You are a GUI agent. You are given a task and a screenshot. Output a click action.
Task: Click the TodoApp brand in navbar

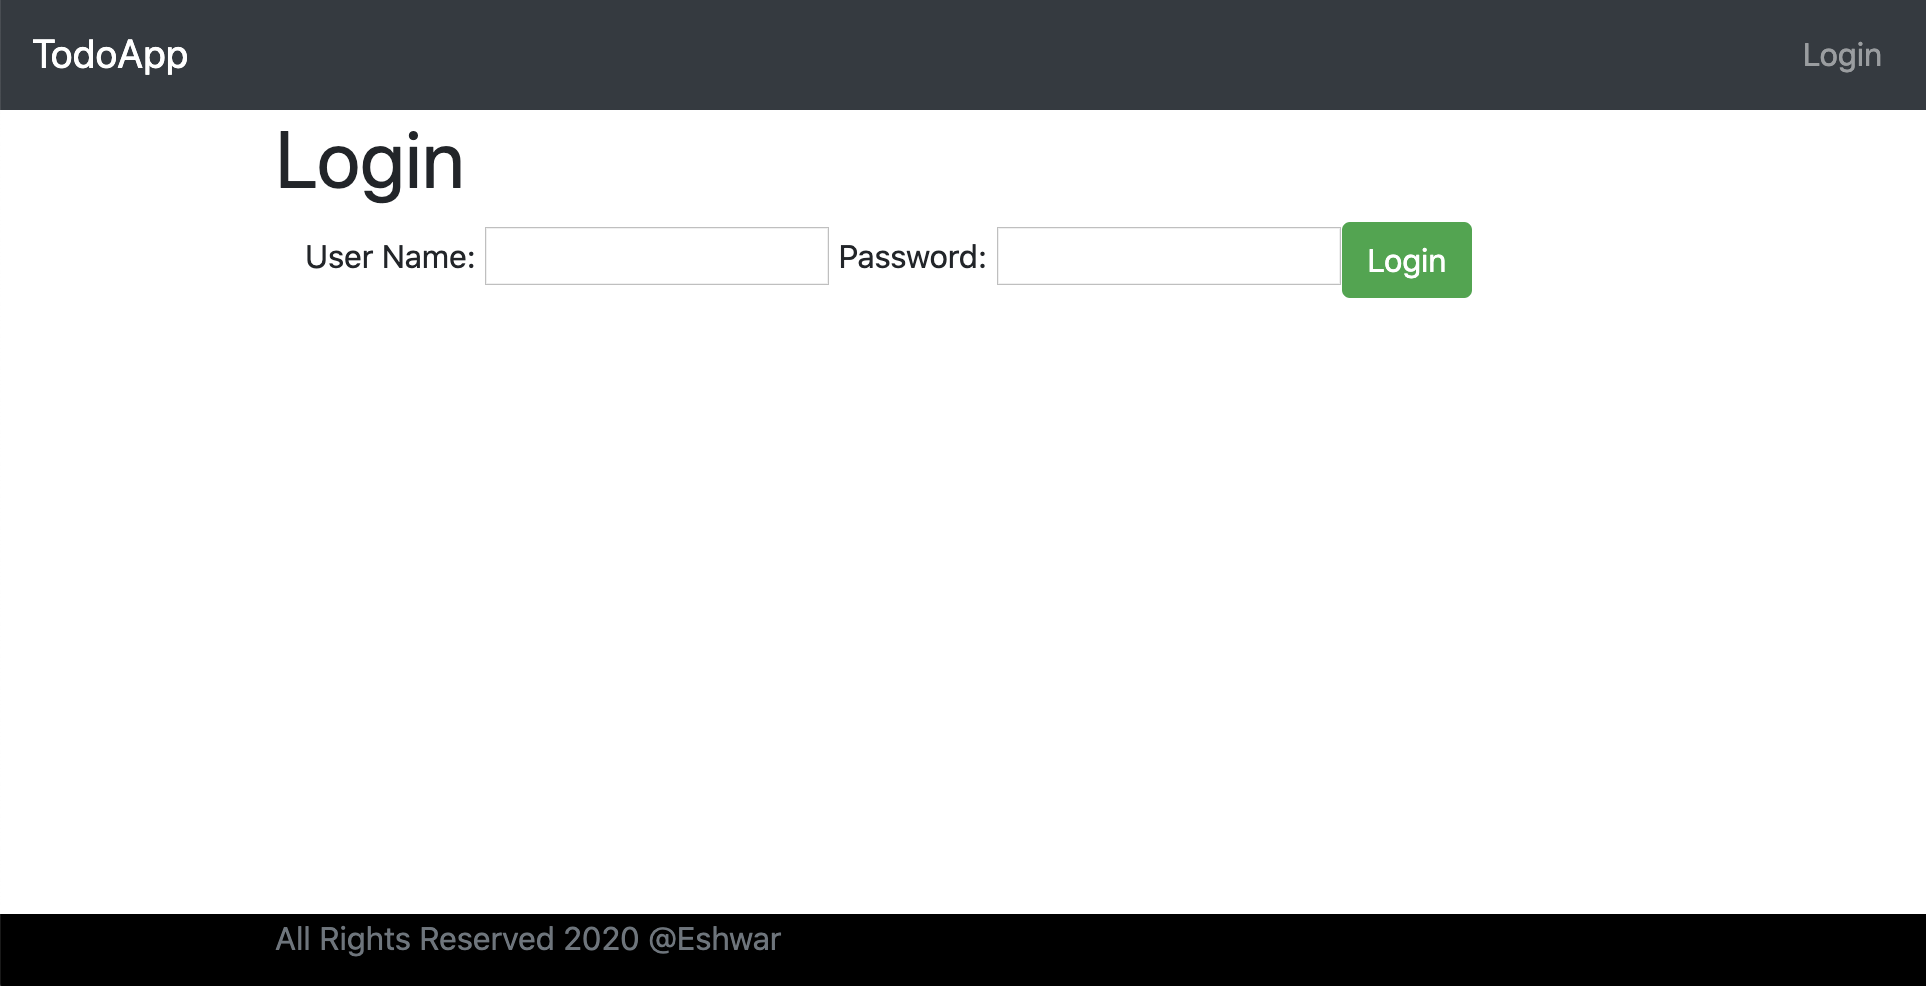pos(110,55)
